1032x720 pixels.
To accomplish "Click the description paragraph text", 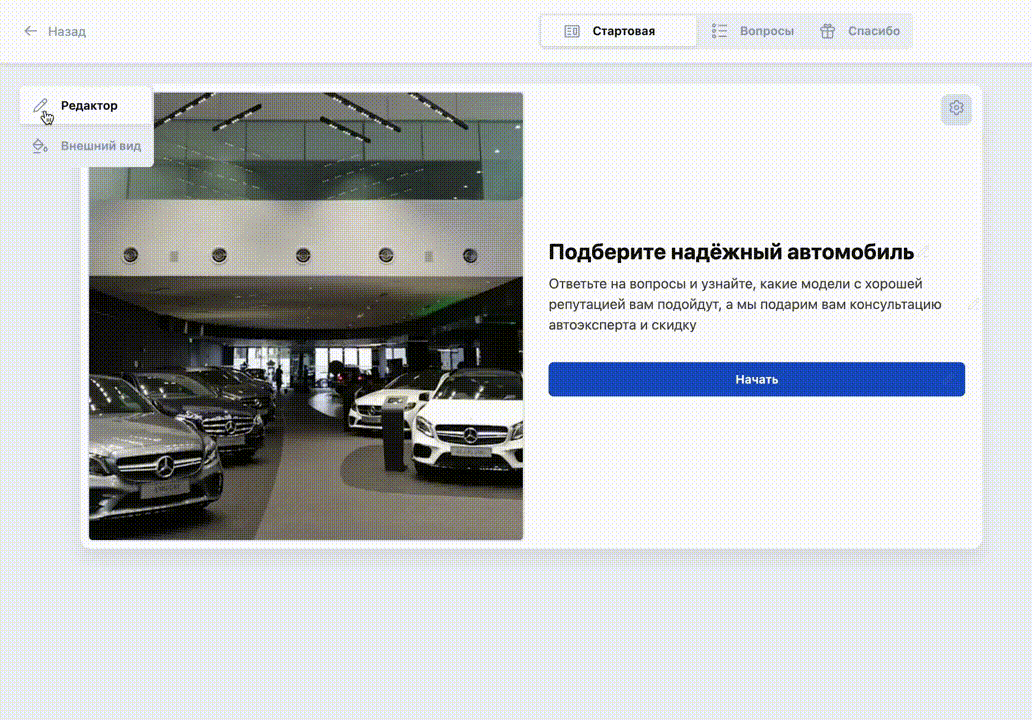I will coord(745,304).
